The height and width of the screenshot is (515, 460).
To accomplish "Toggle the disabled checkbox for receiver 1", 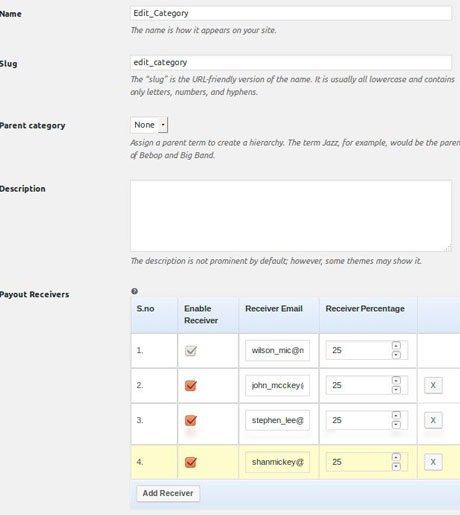I will pos(191,350).
